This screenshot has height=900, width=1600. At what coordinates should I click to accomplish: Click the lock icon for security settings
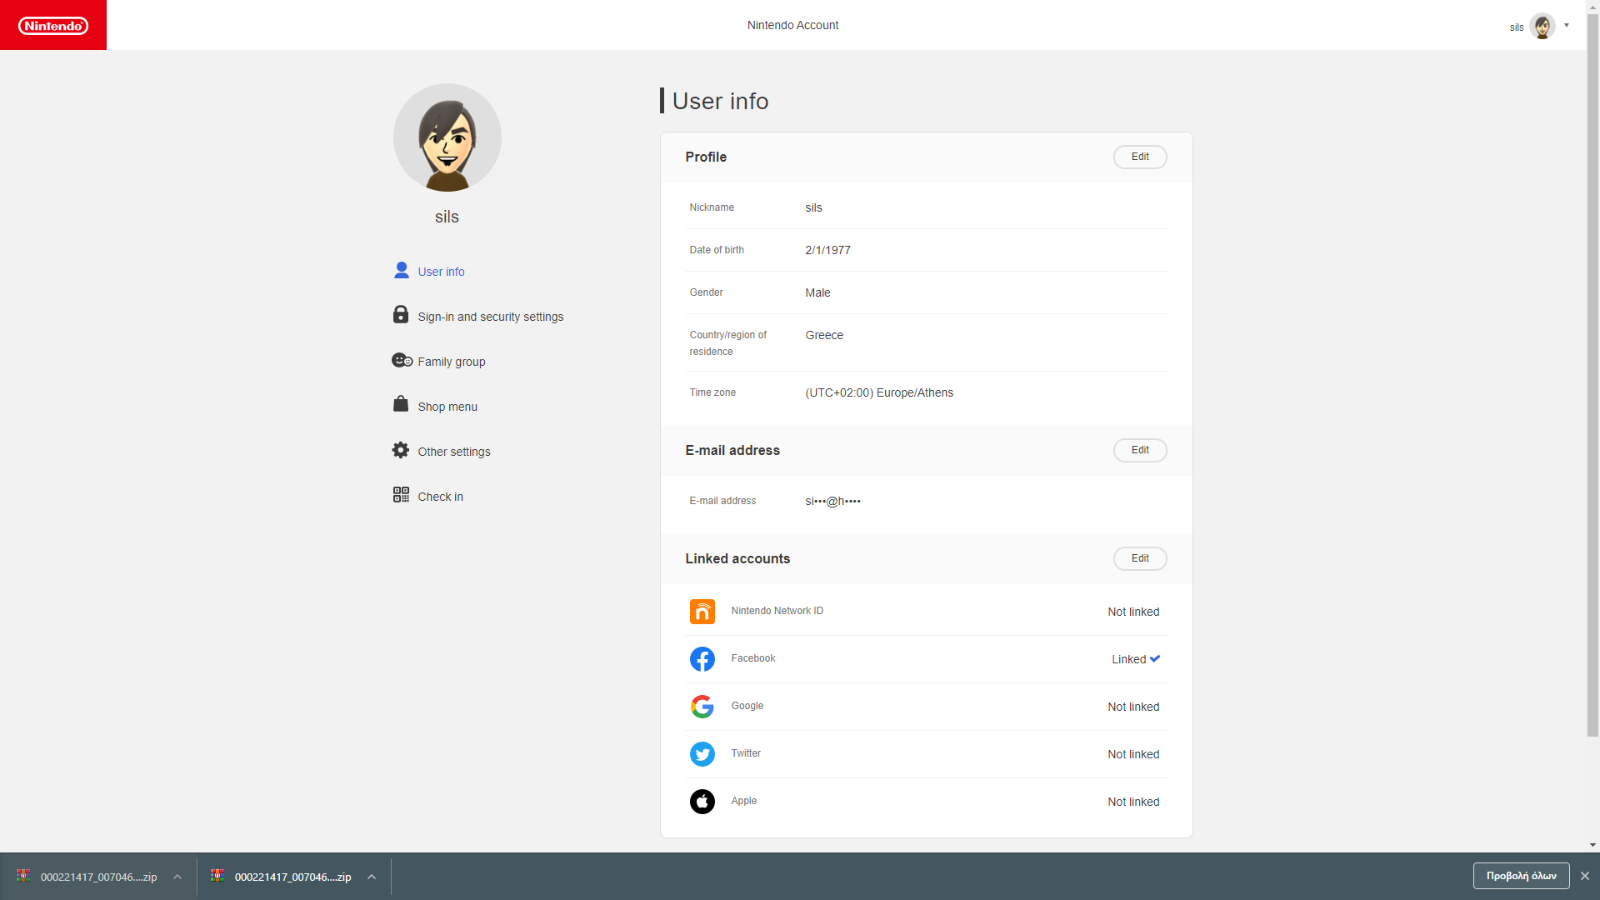pos(400,314)
